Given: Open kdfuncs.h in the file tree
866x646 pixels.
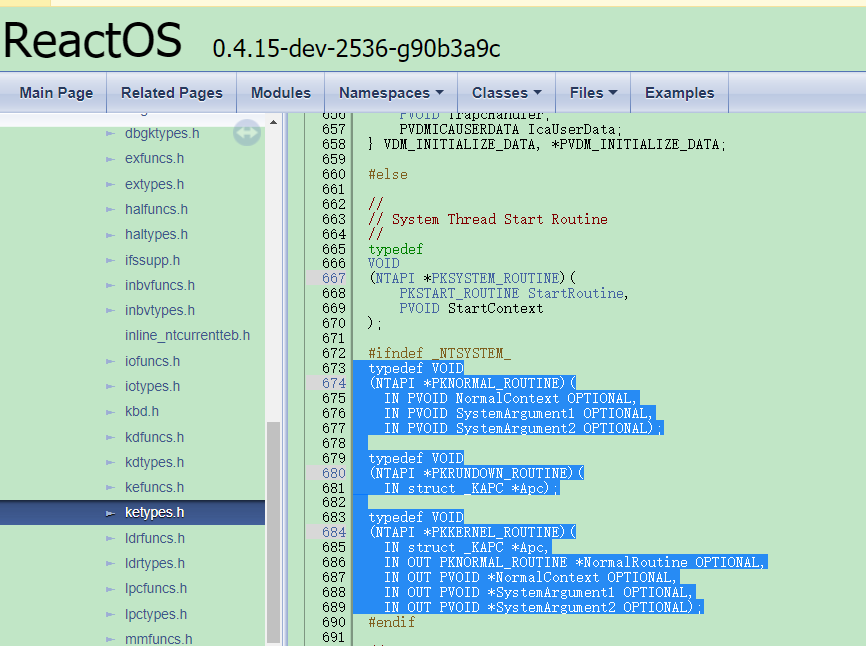Looking at the screenshot, I should (x=154, y=437).
